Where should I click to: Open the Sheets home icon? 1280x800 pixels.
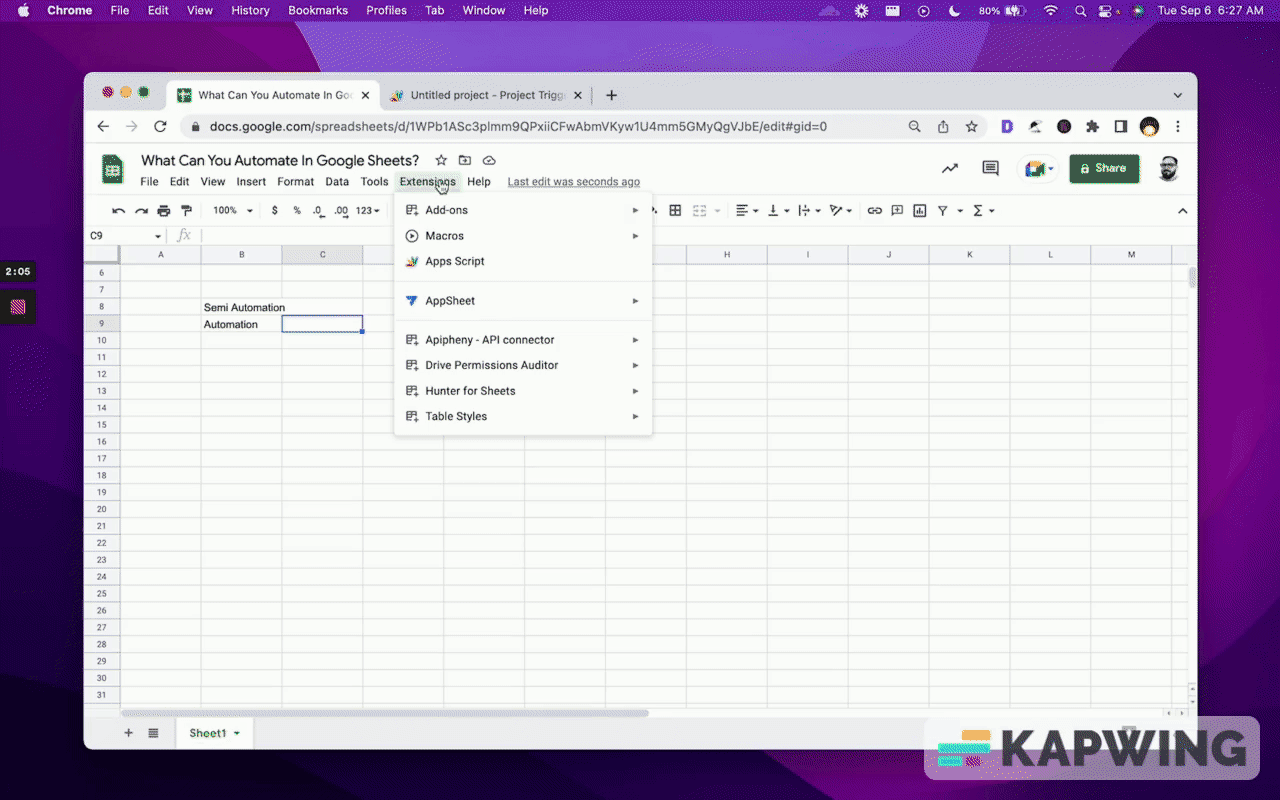(113, 169)
